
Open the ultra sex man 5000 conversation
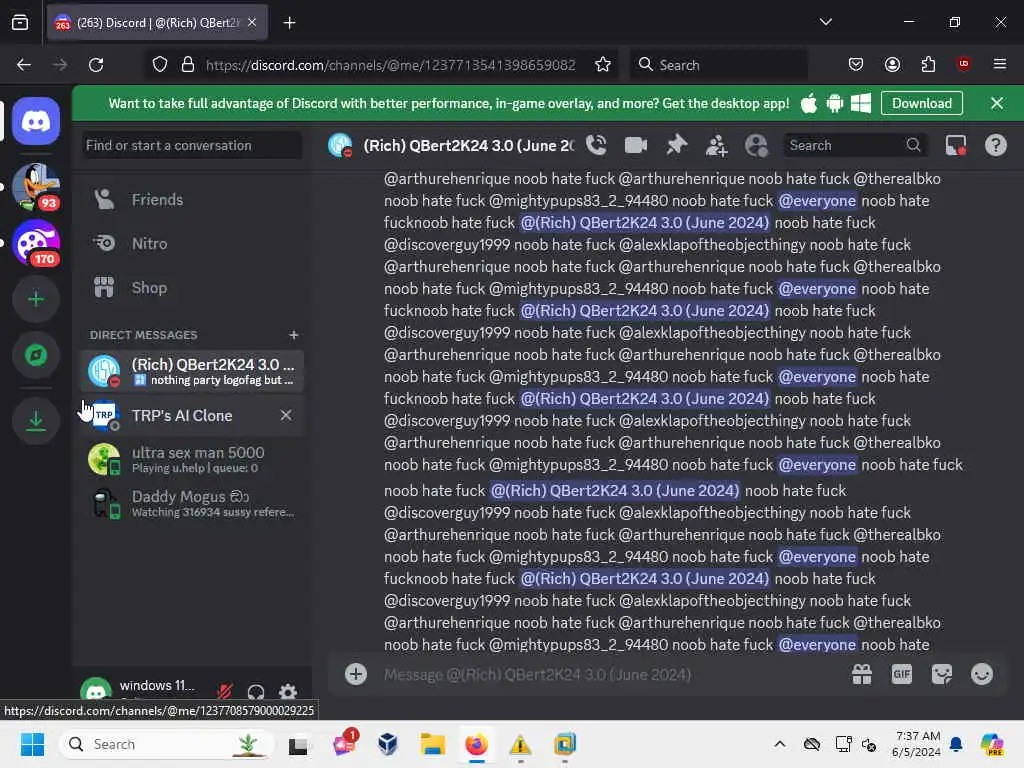192,459
